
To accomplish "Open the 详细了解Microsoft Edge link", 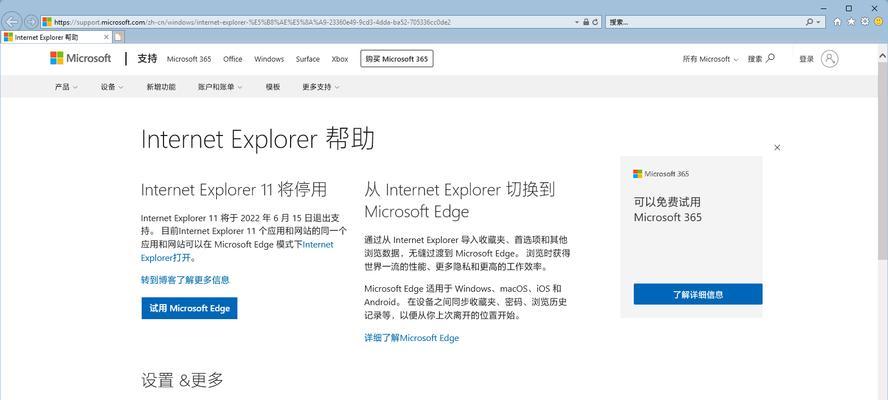I will tap(412, 338).
